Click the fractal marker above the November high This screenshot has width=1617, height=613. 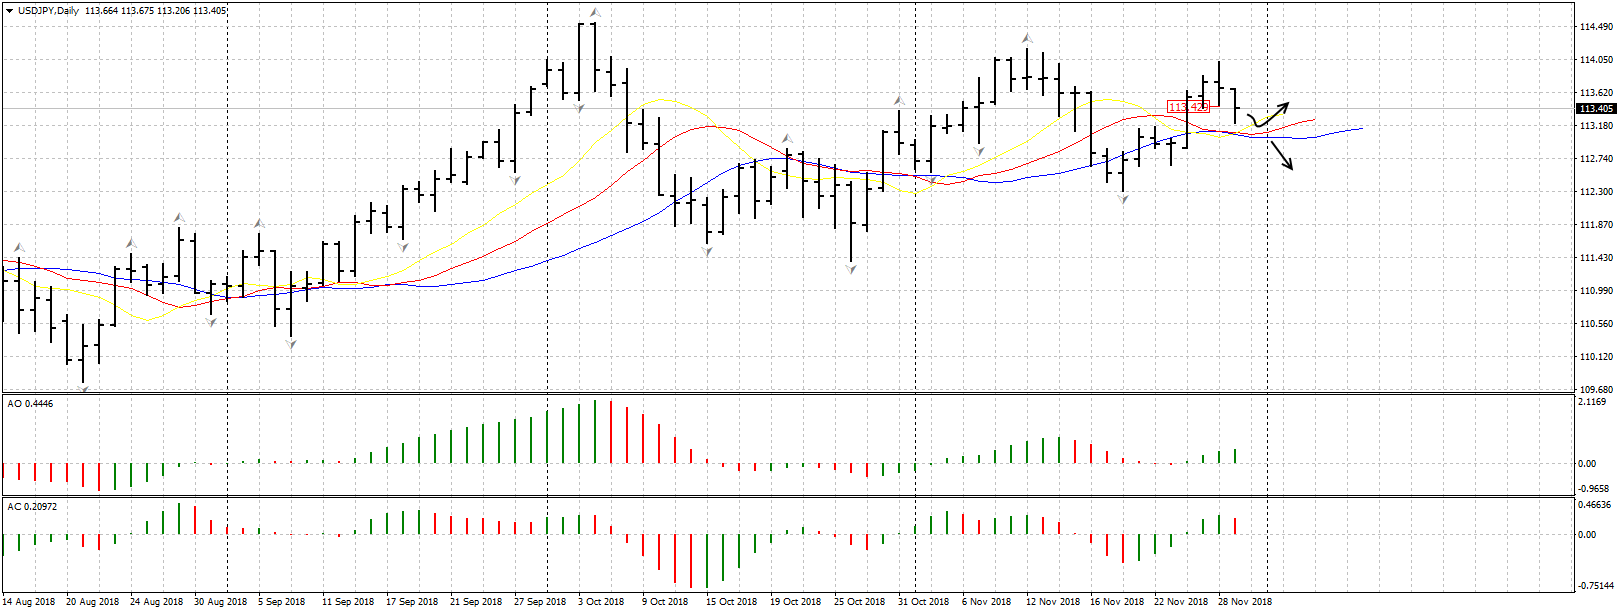pyautogui.click(x=1026, y=39)
